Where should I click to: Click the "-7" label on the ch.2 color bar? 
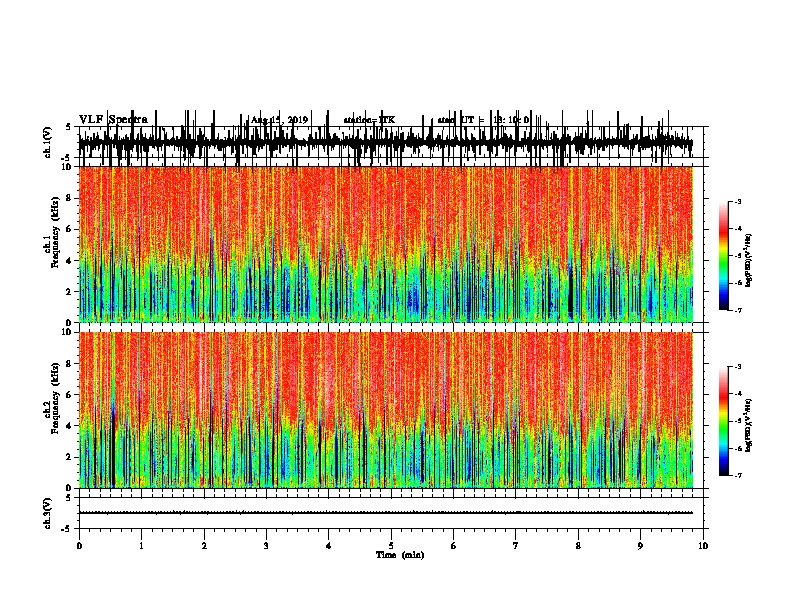[738, 475]
